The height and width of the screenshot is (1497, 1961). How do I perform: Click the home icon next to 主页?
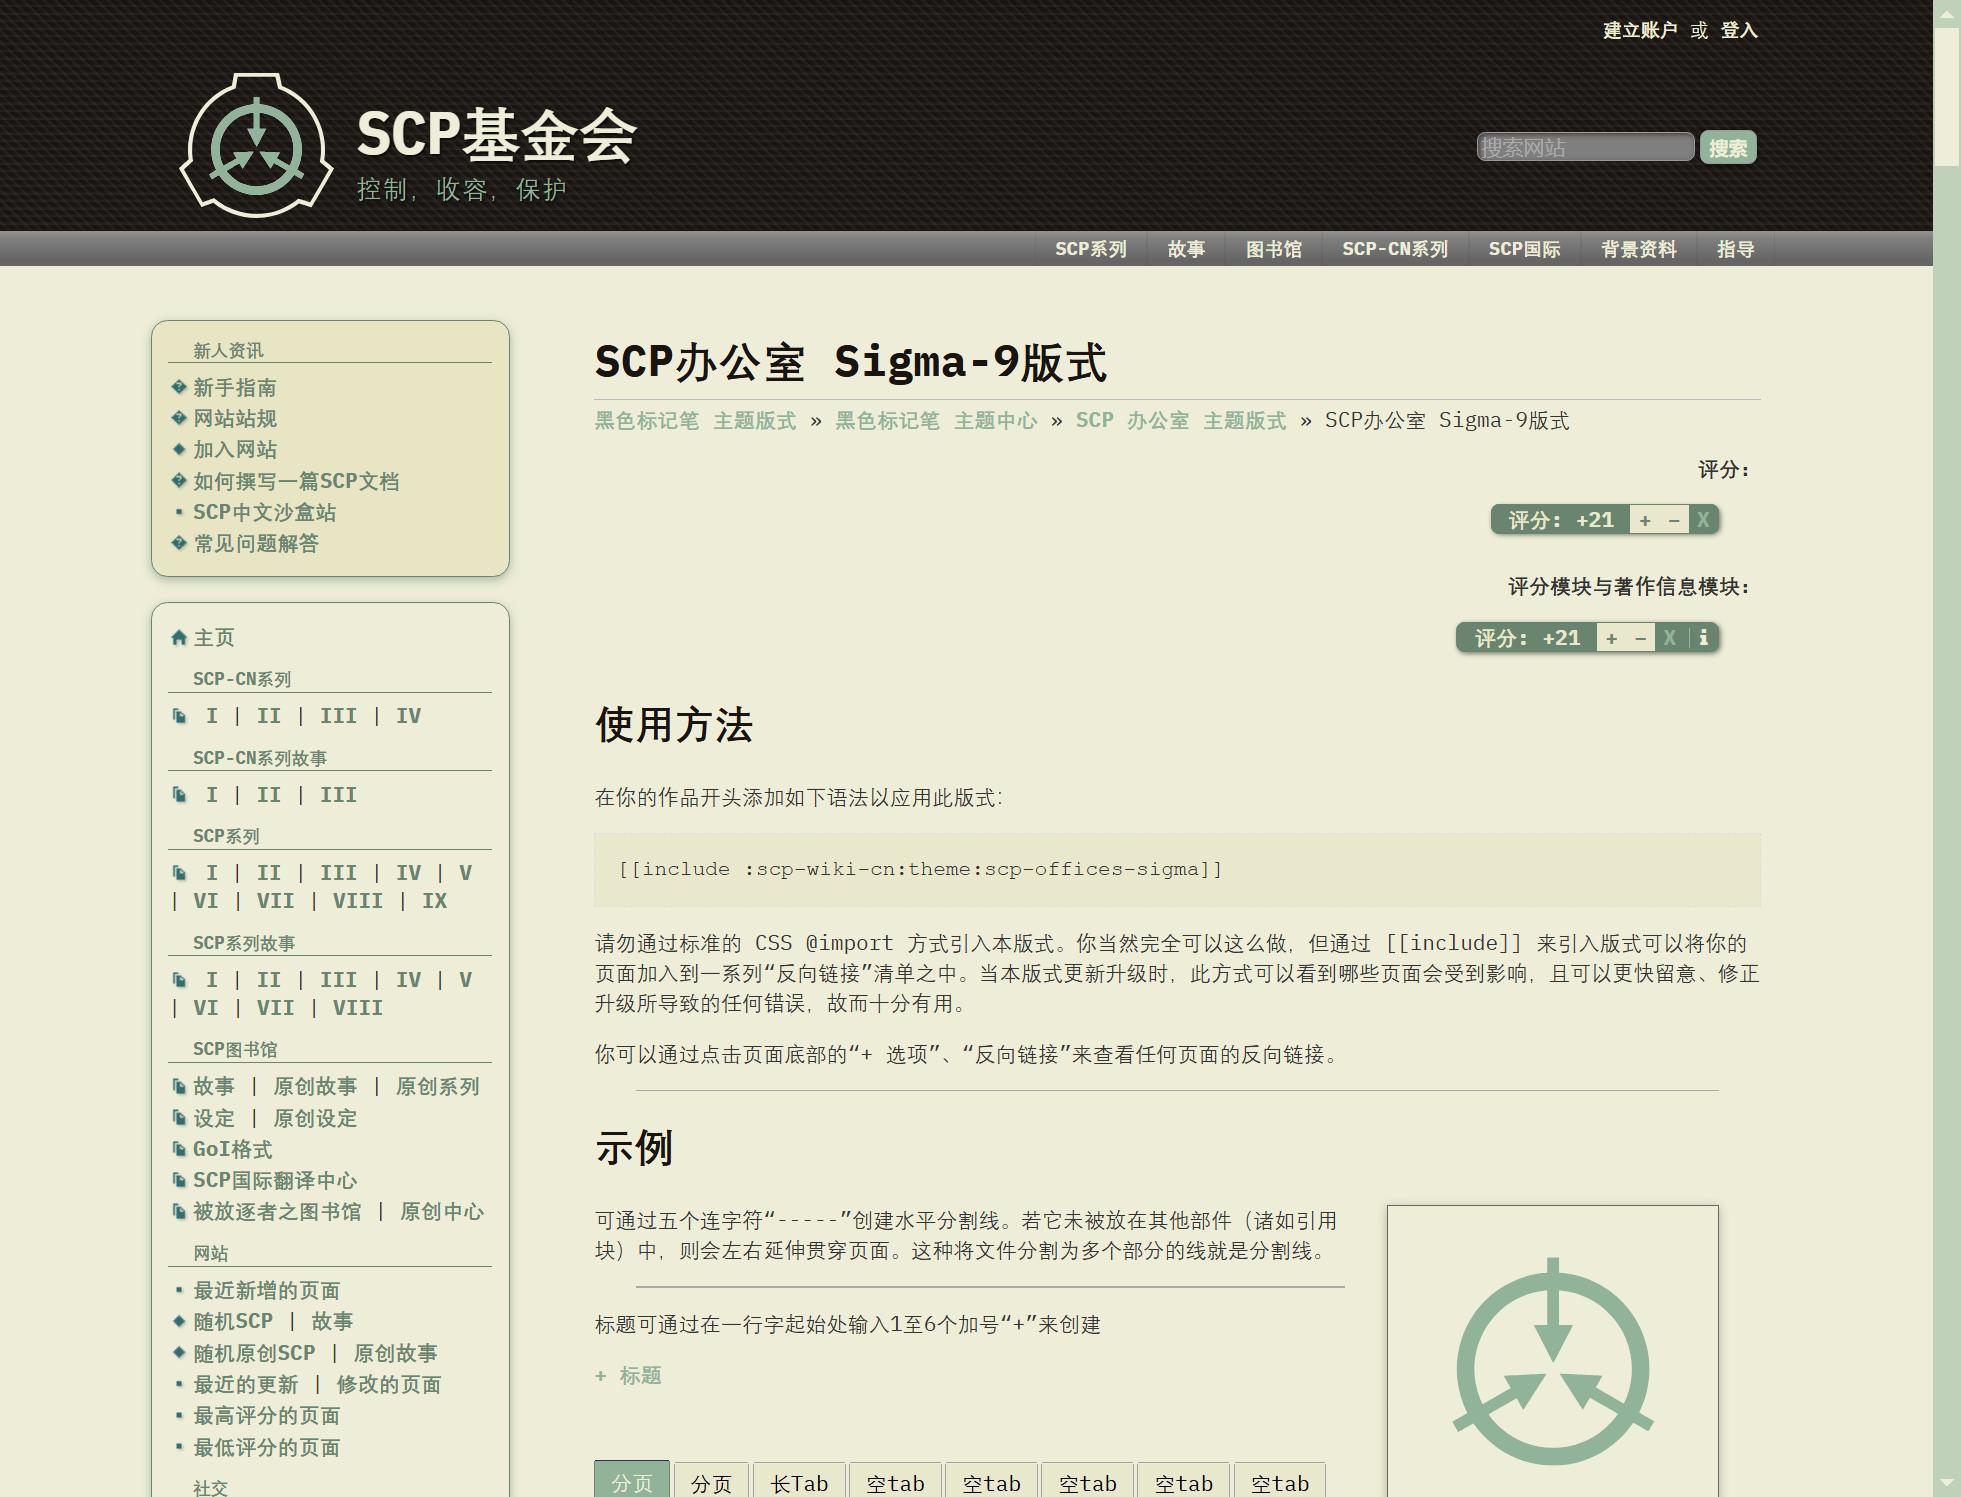[x=179, y=638]
